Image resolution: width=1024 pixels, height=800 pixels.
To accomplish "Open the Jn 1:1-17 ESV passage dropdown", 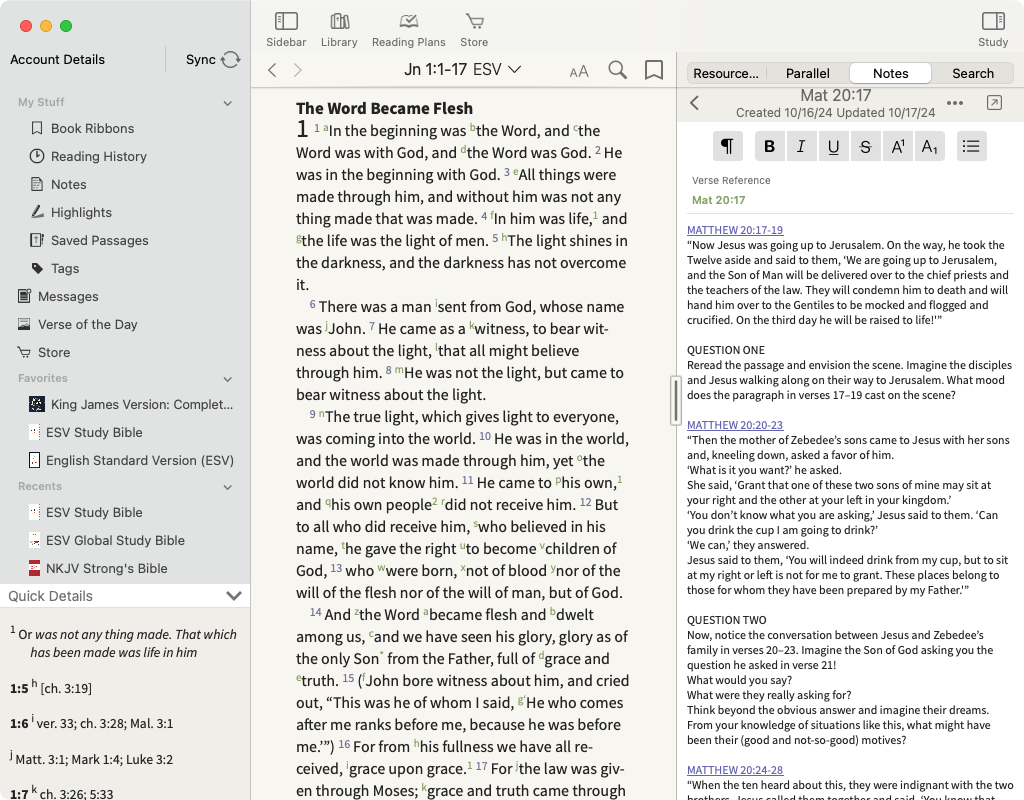I will 462,70.
